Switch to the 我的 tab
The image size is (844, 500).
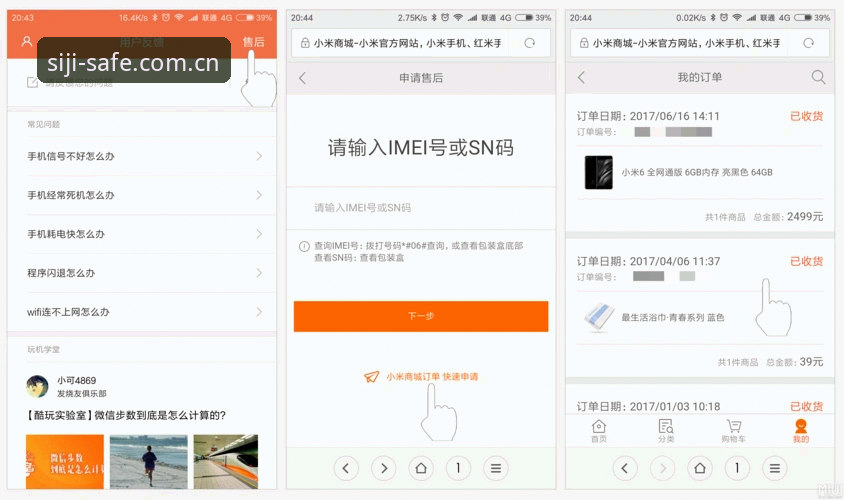click(801, 431)
